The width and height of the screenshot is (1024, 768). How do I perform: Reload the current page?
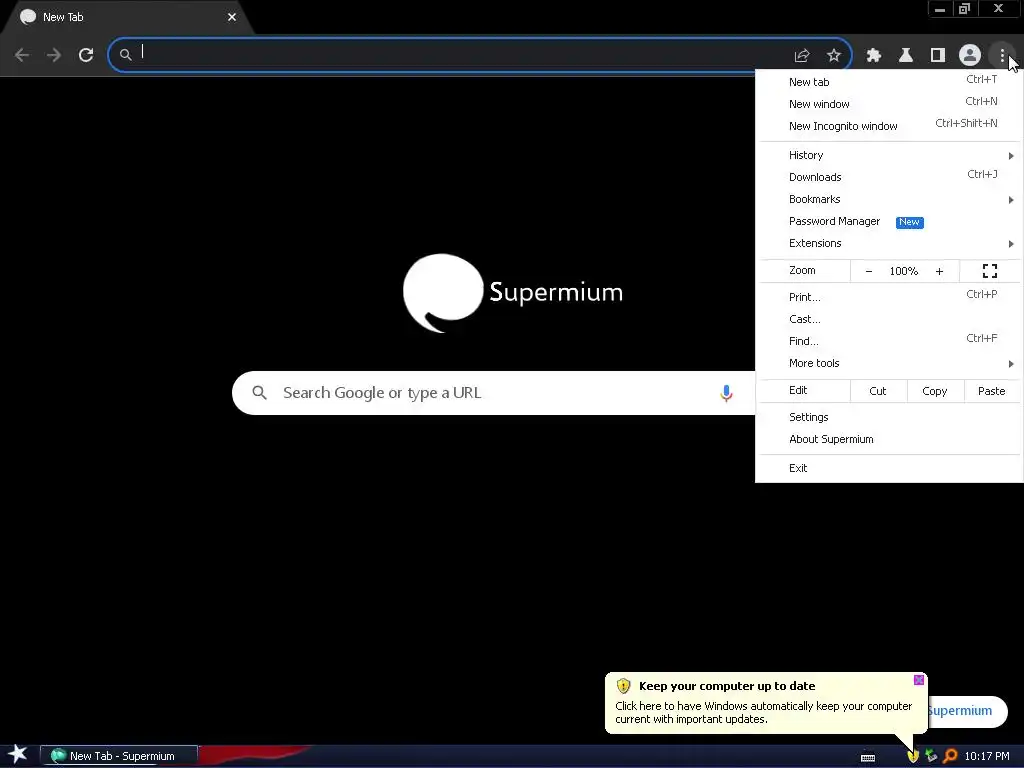coord(86,55)
